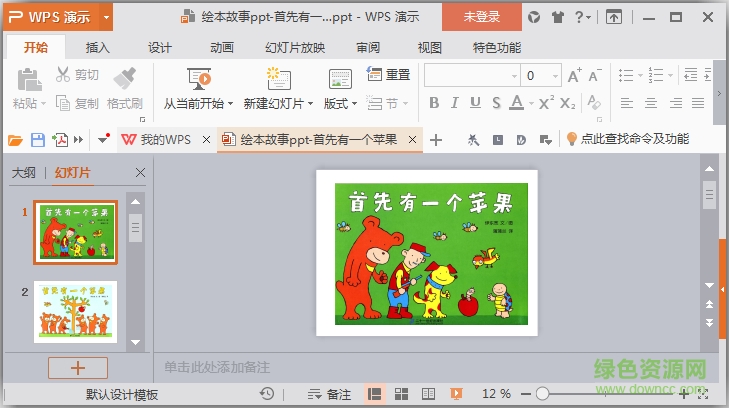Viewport: 729px width, 408px height.
Task: Click the Cut (剪切) scissors icon
Action: (63, 74)
